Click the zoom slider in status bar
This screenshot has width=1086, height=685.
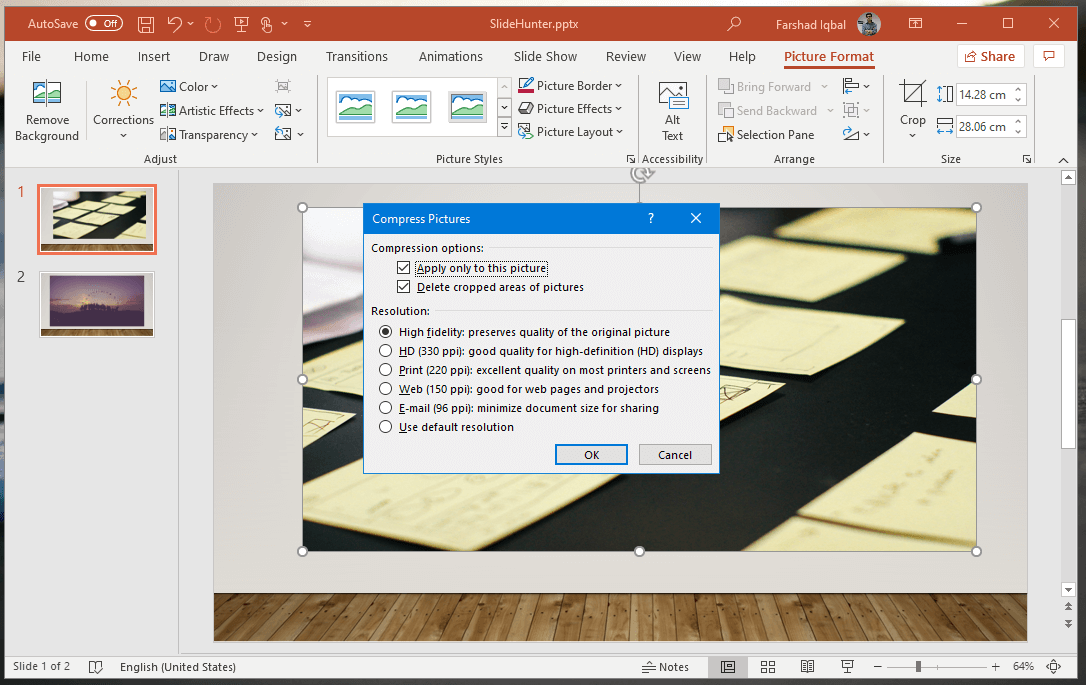tap(919, 667)
